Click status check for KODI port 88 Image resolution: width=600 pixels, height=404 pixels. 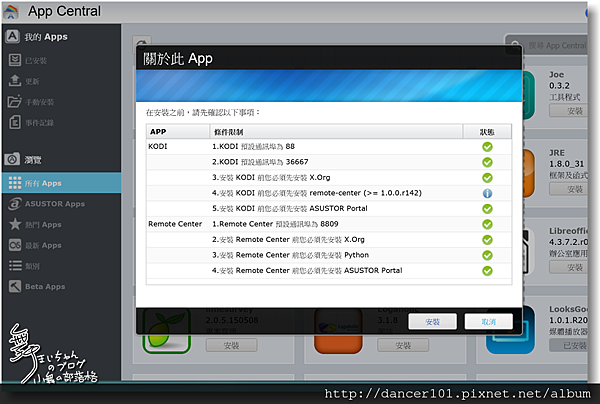(487, 147)
